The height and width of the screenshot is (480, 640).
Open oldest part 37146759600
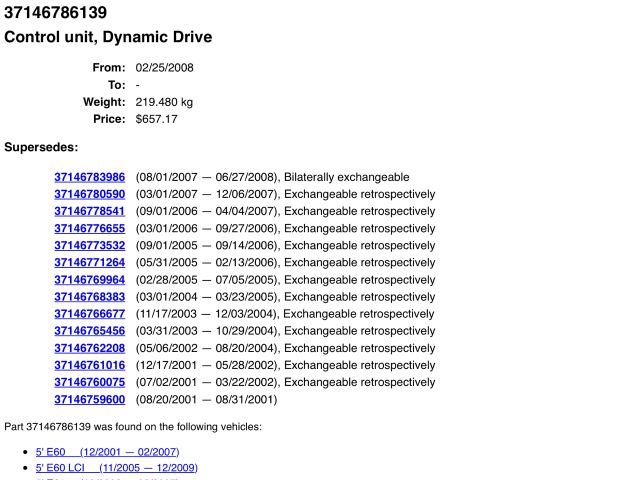point(90,399)
